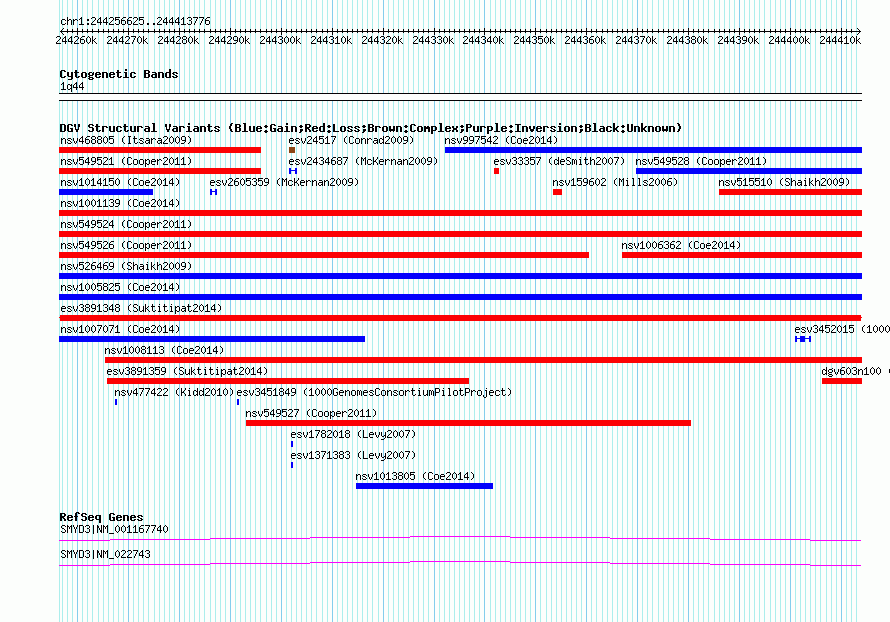Open the SMYD3|NM_001167740 gene label
This screenshot has width=890, height=622.
(x=114, y=529)
